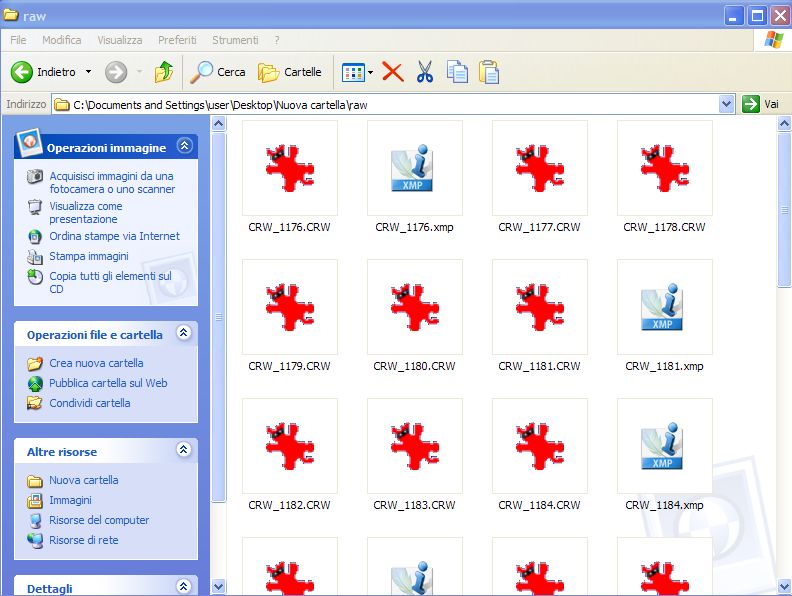Click the task pane scroll up arrow

(218, 123)
